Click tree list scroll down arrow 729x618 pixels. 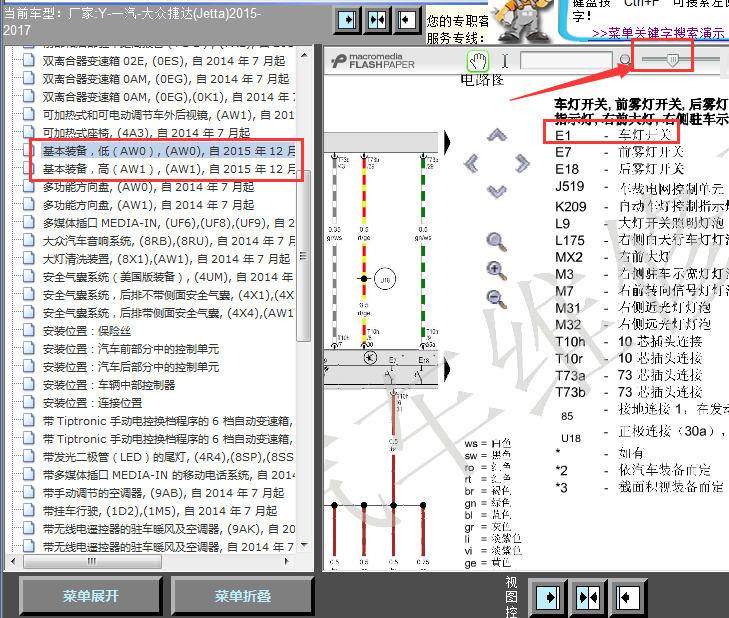[x=304, y=545]
